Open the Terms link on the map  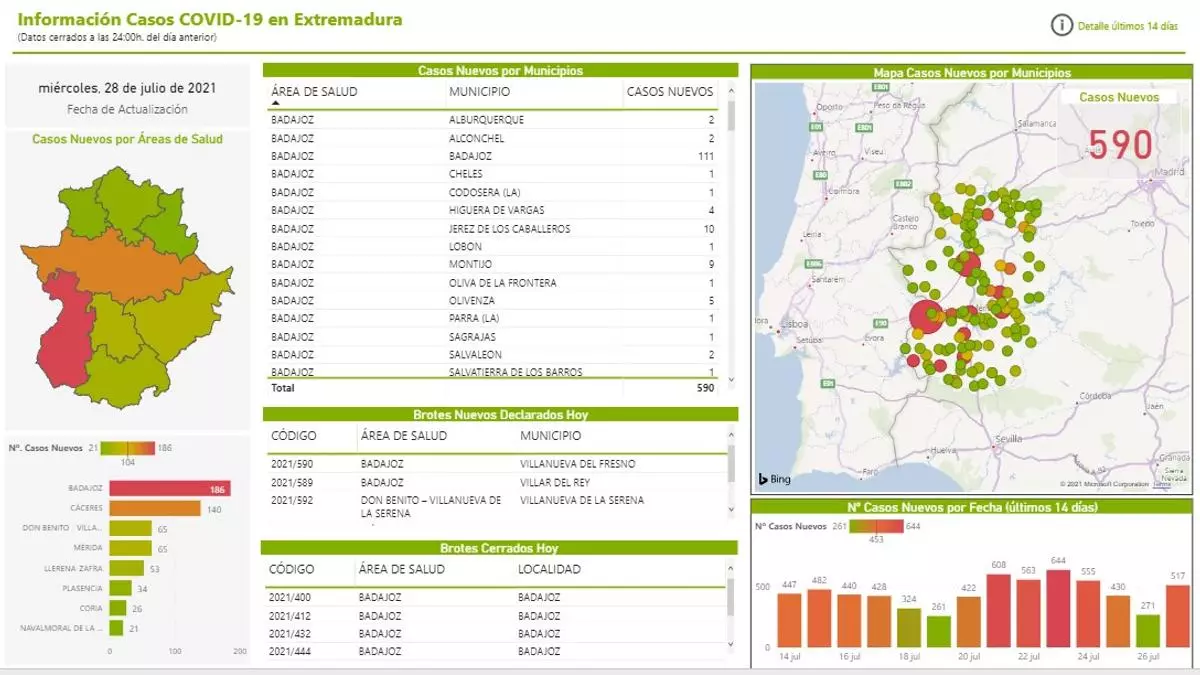point(1161,484)
